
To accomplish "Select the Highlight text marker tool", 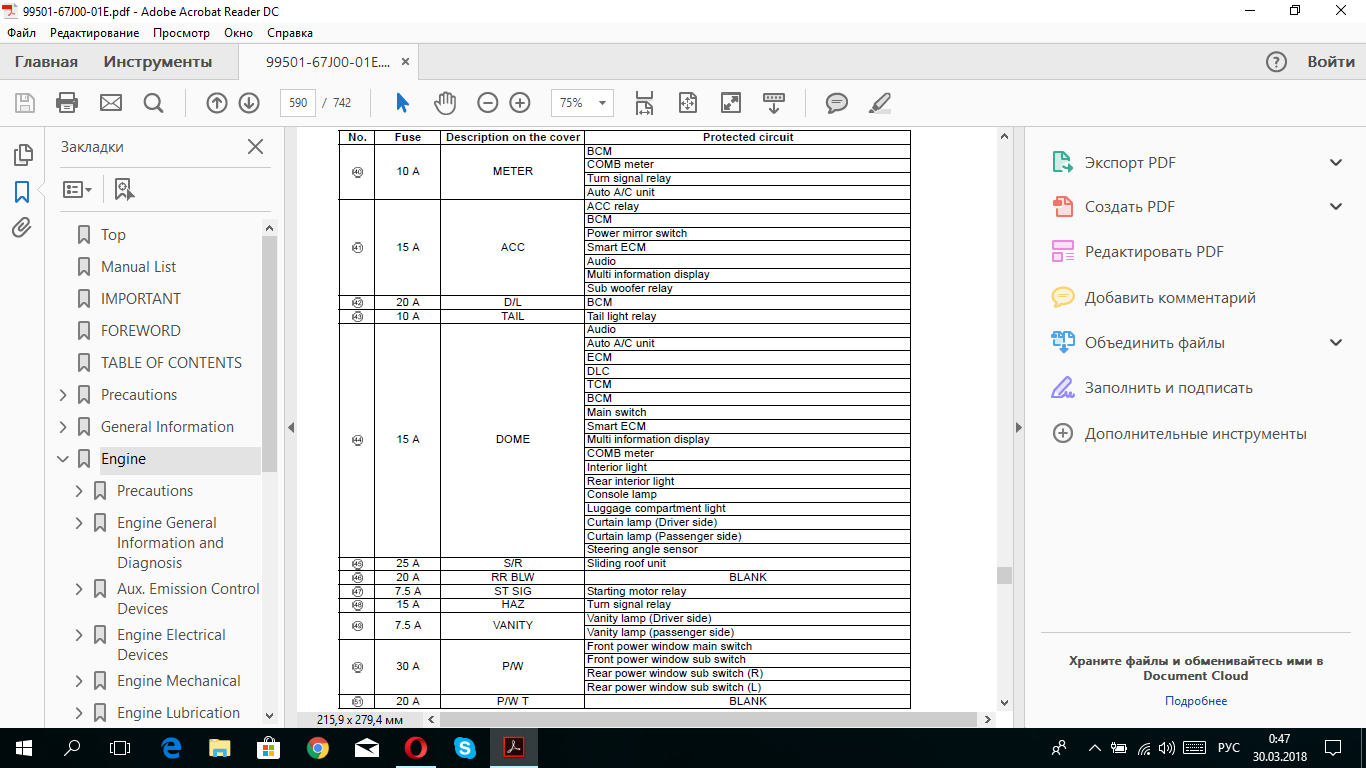I will coord(880,103).
